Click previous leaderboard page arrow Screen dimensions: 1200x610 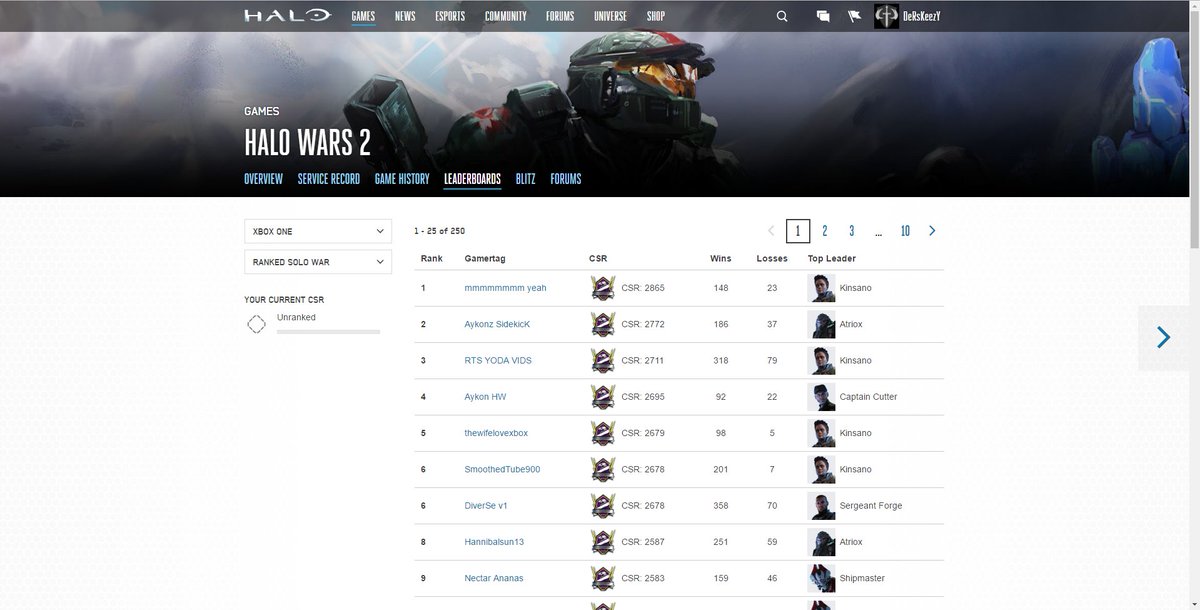click(x=771, y=231)
